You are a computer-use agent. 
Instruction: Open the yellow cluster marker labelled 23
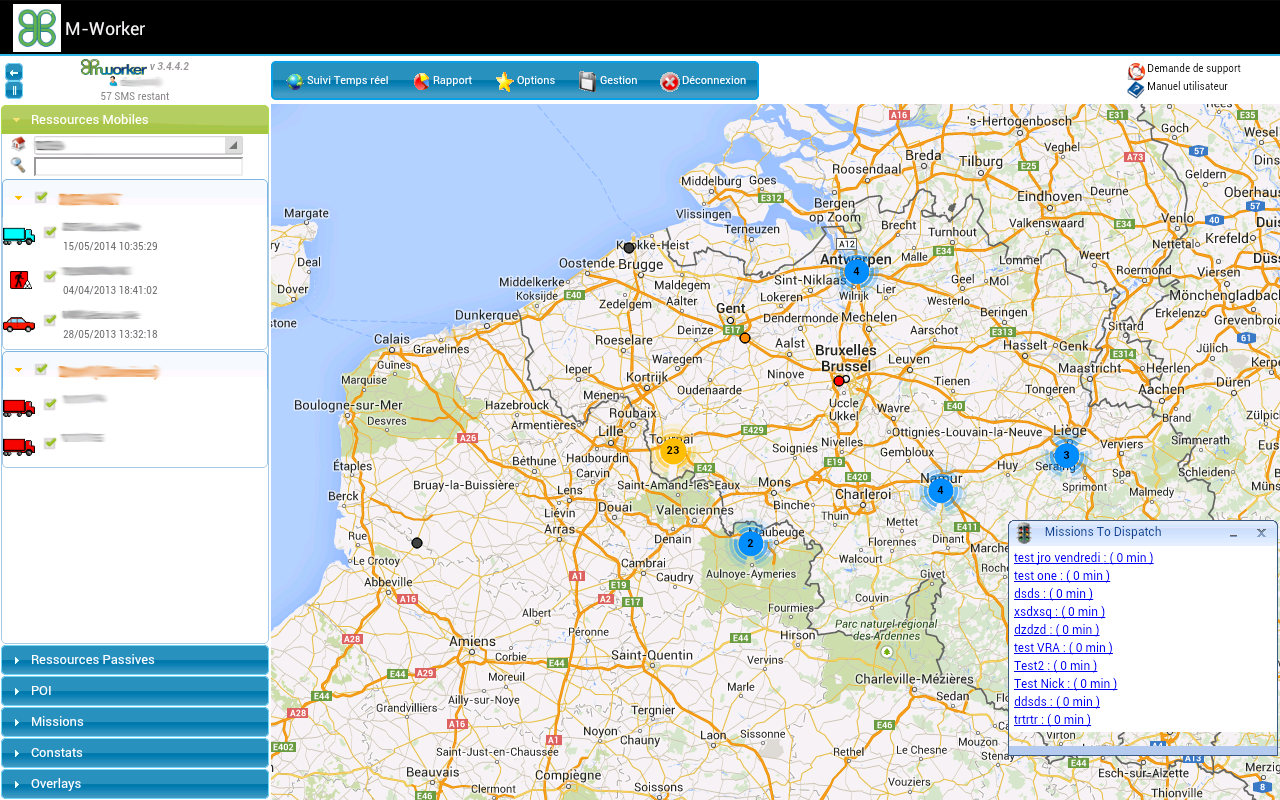coord(673,450)
